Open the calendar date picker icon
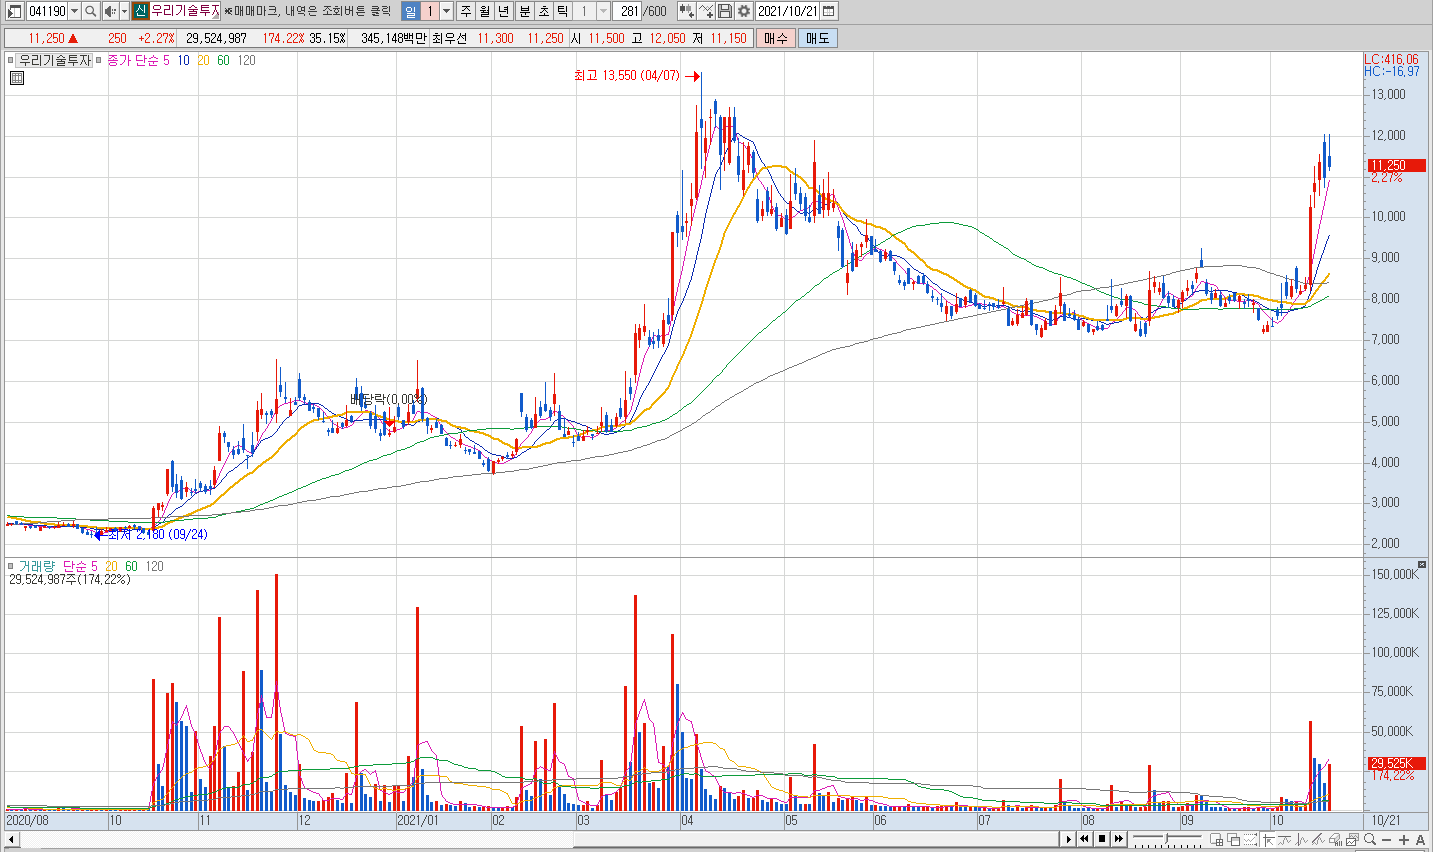This screenshot has height=852, width=1433. (x=828, y=11)
